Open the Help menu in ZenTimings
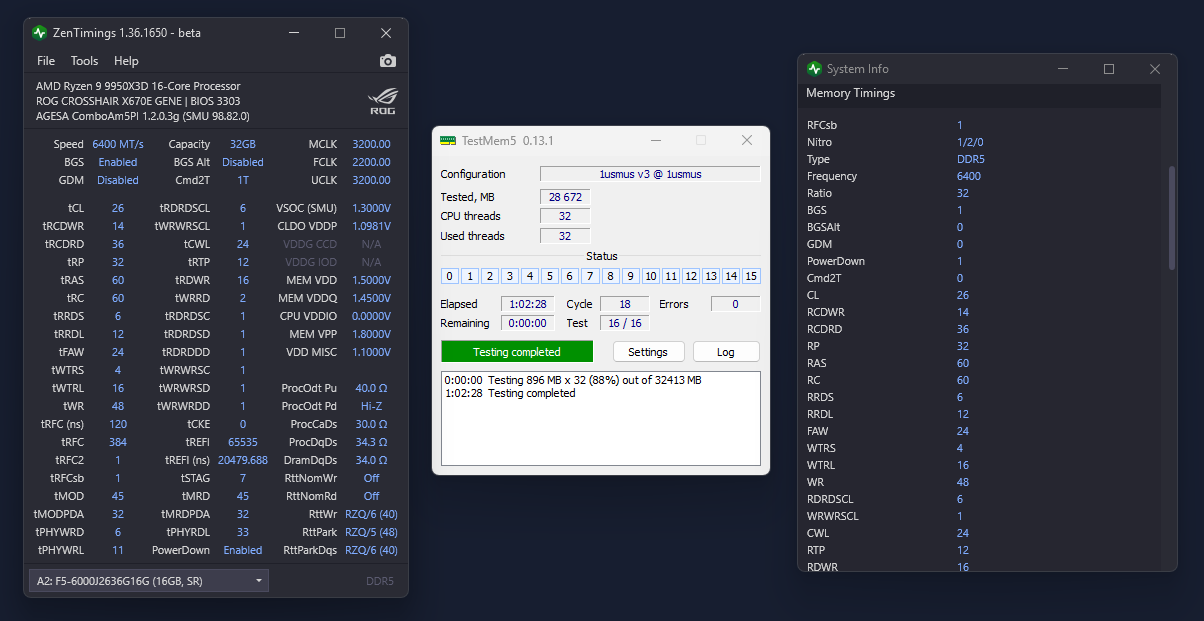The height and width of the screenshot is (621, 1204). coord(126,61)
